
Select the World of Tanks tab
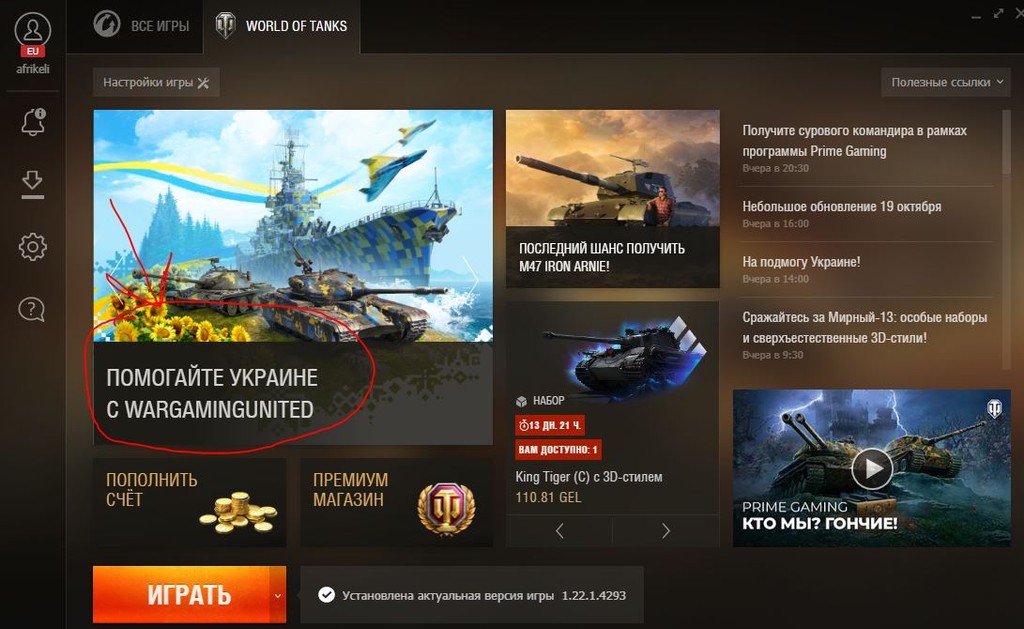[281, 26]
